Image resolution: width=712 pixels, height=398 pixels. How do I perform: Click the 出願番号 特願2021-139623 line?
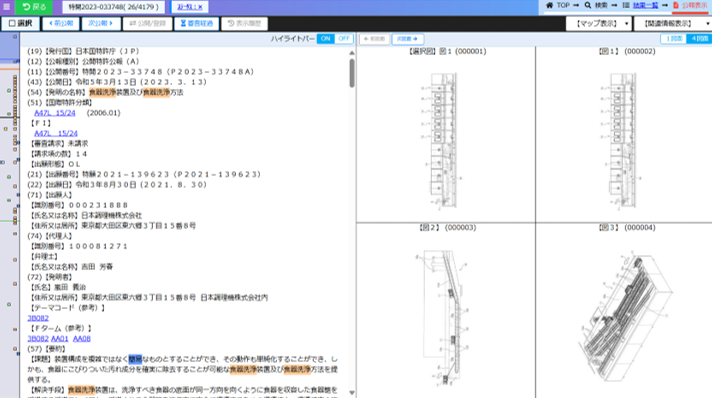(144, 174)
